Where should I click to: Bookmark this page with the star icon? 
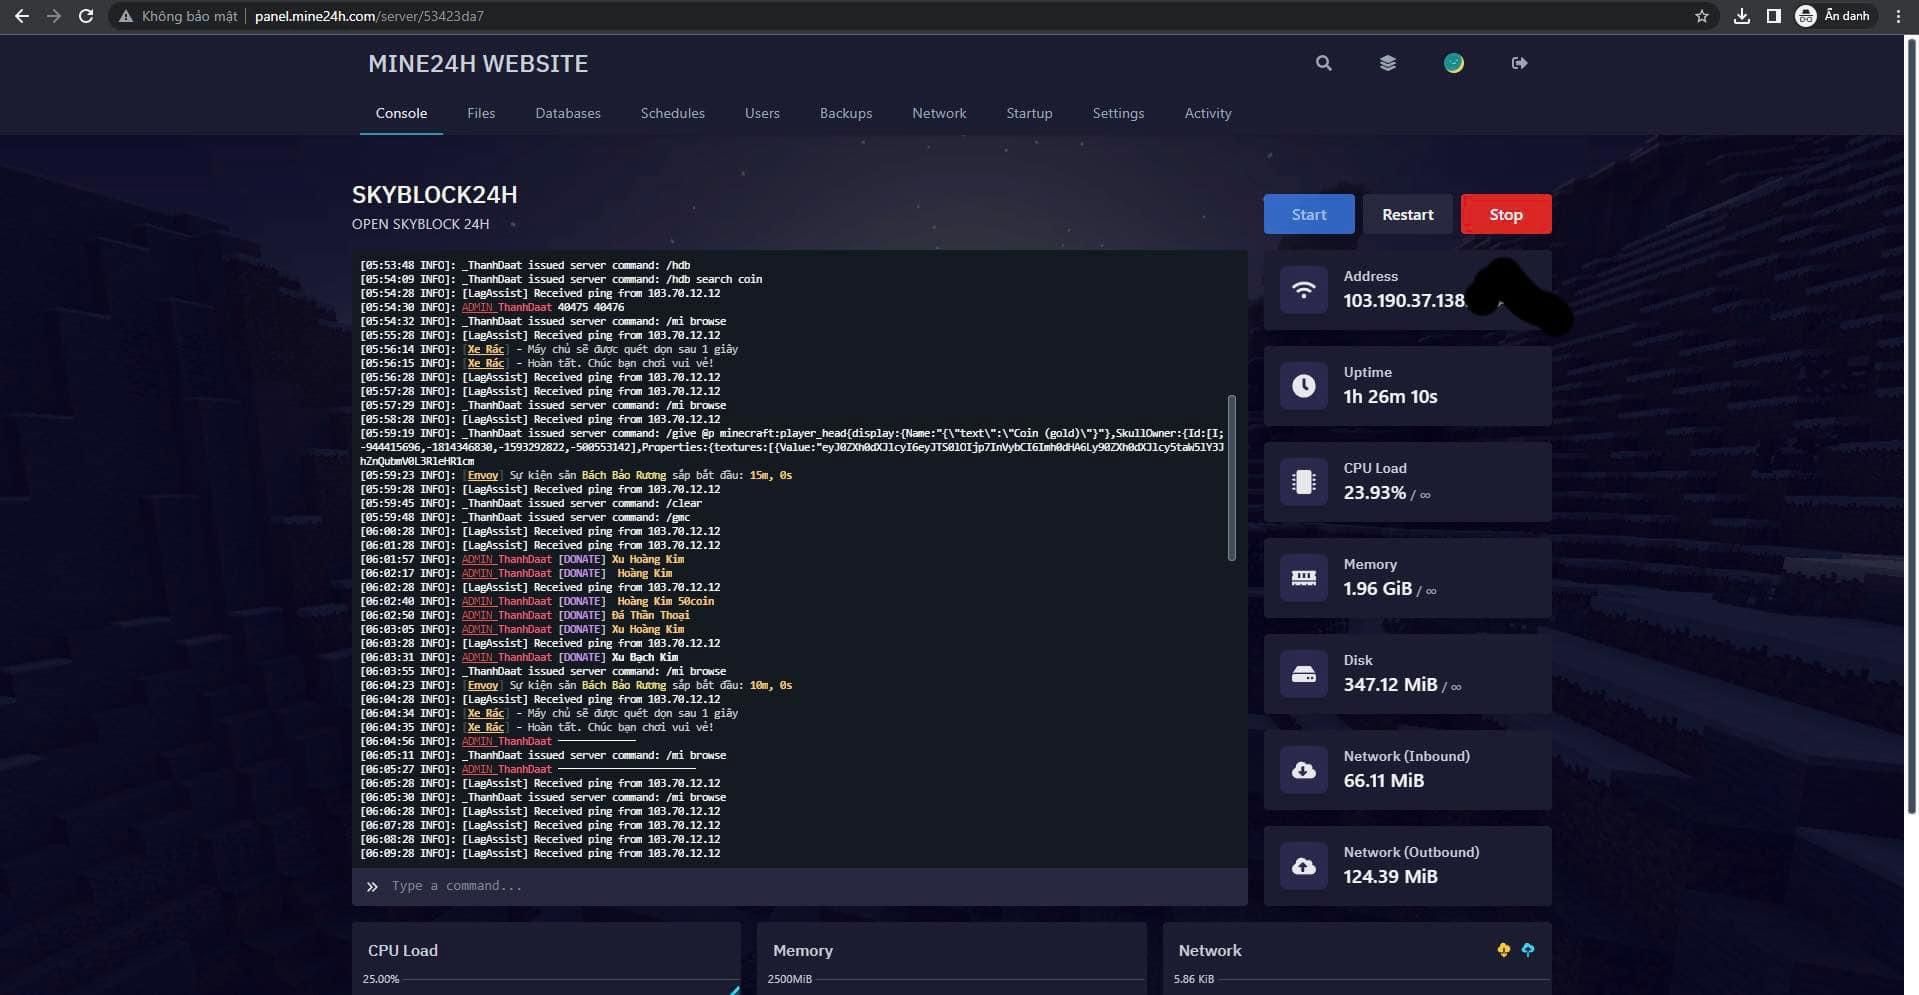(1702, 16)
